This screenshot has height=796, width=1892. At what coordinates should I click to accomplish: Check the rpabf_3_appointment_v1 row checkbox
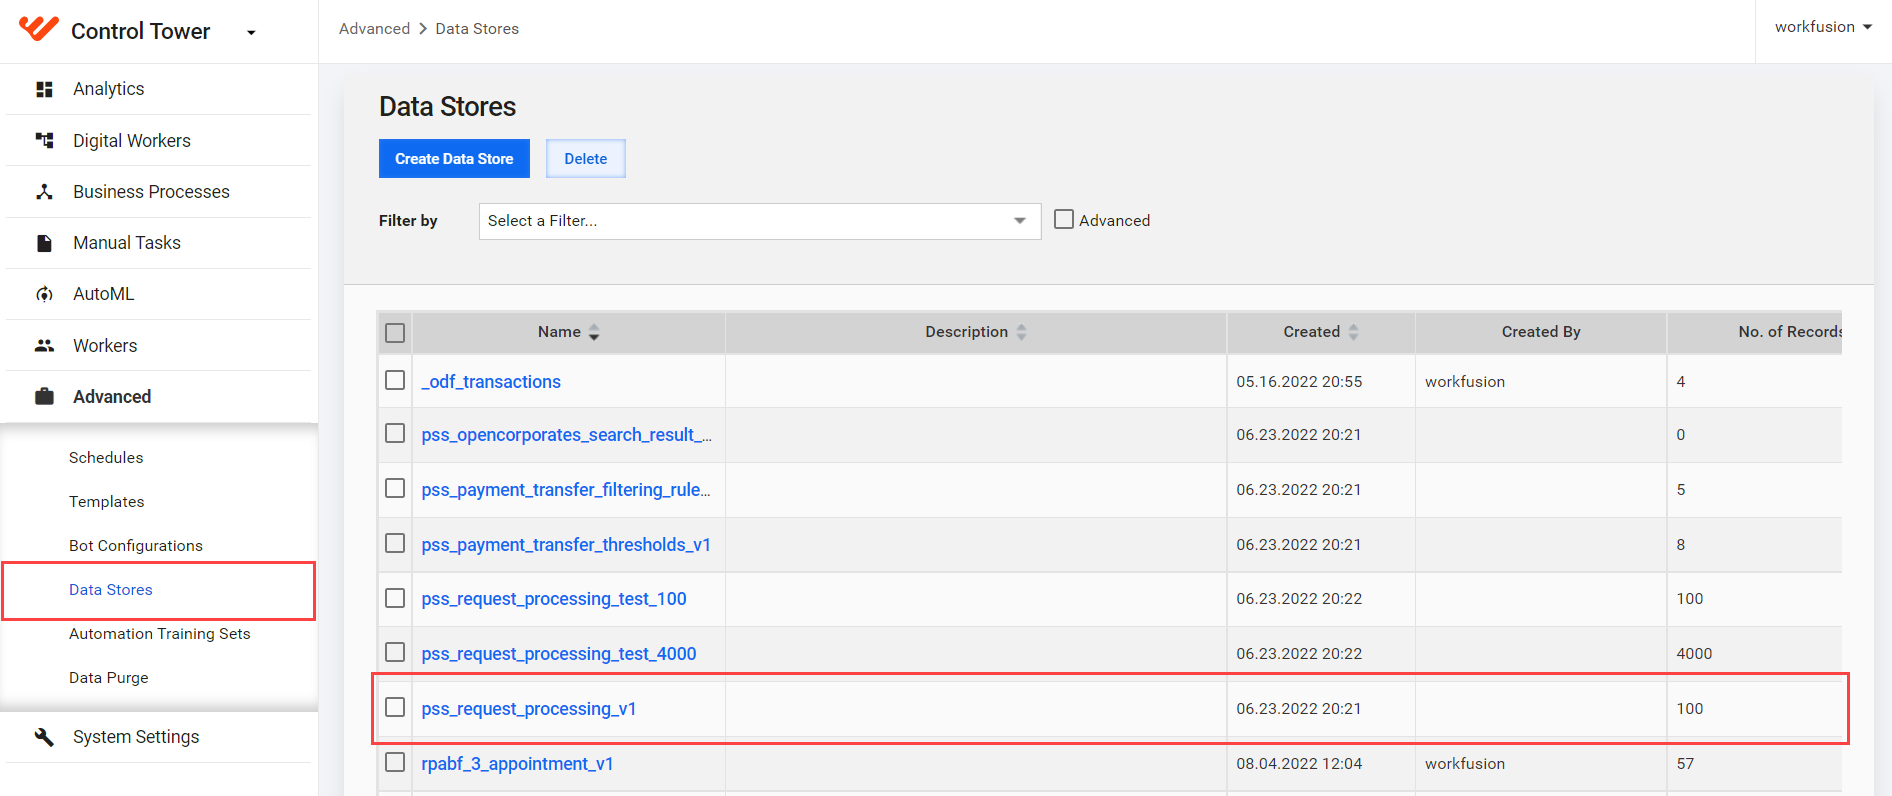395,762
